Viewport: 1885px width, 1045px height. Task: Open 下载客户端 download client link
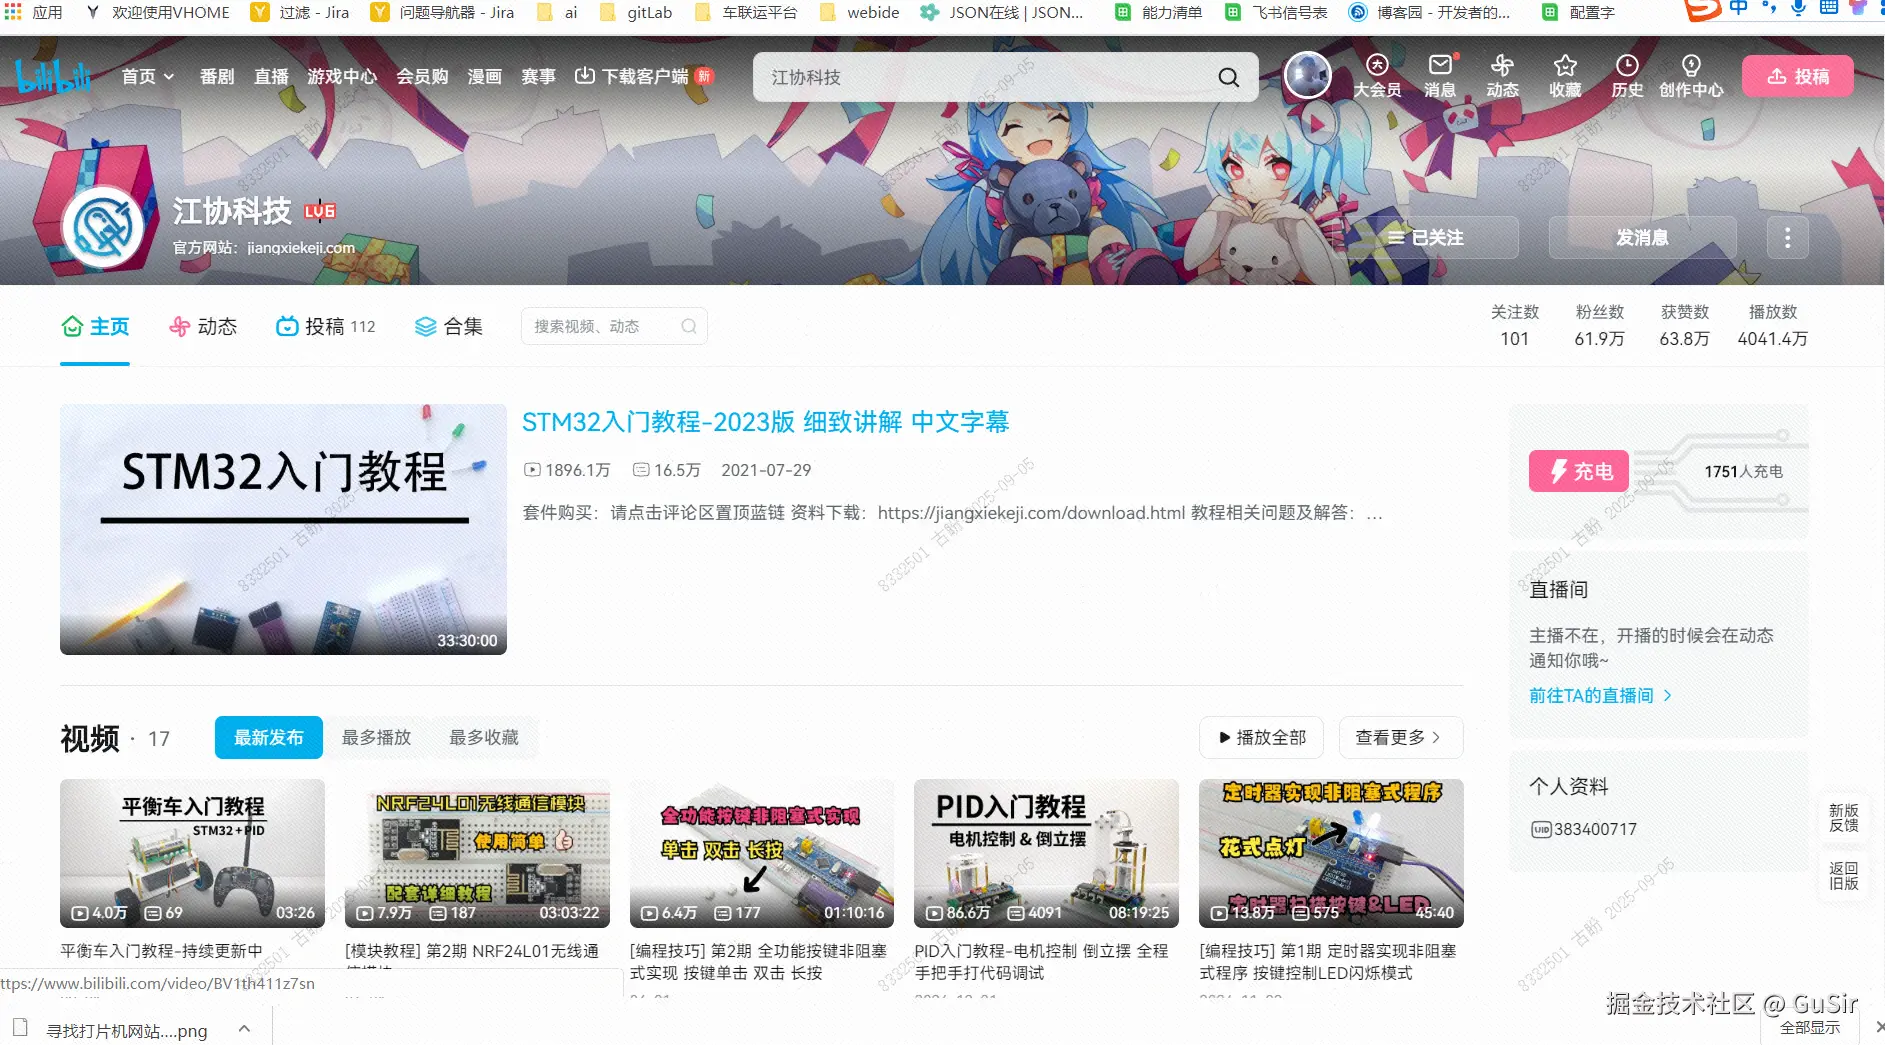[x=643, y=76]
